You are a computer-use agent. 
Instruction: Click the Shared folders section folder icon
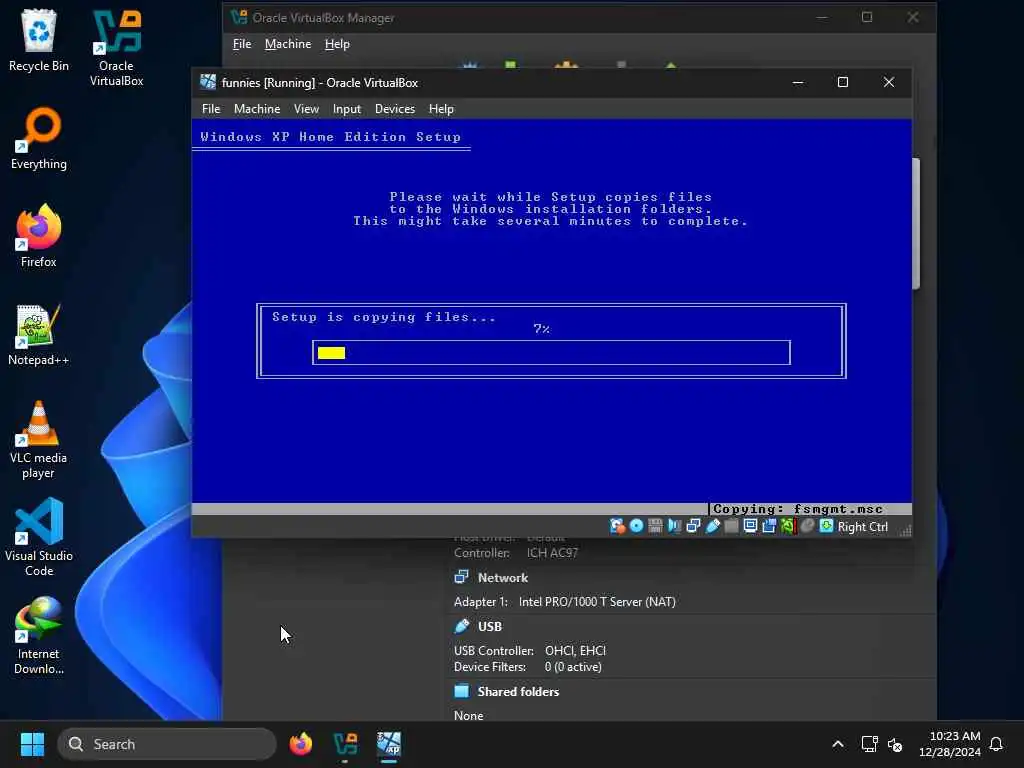point(462,691)
